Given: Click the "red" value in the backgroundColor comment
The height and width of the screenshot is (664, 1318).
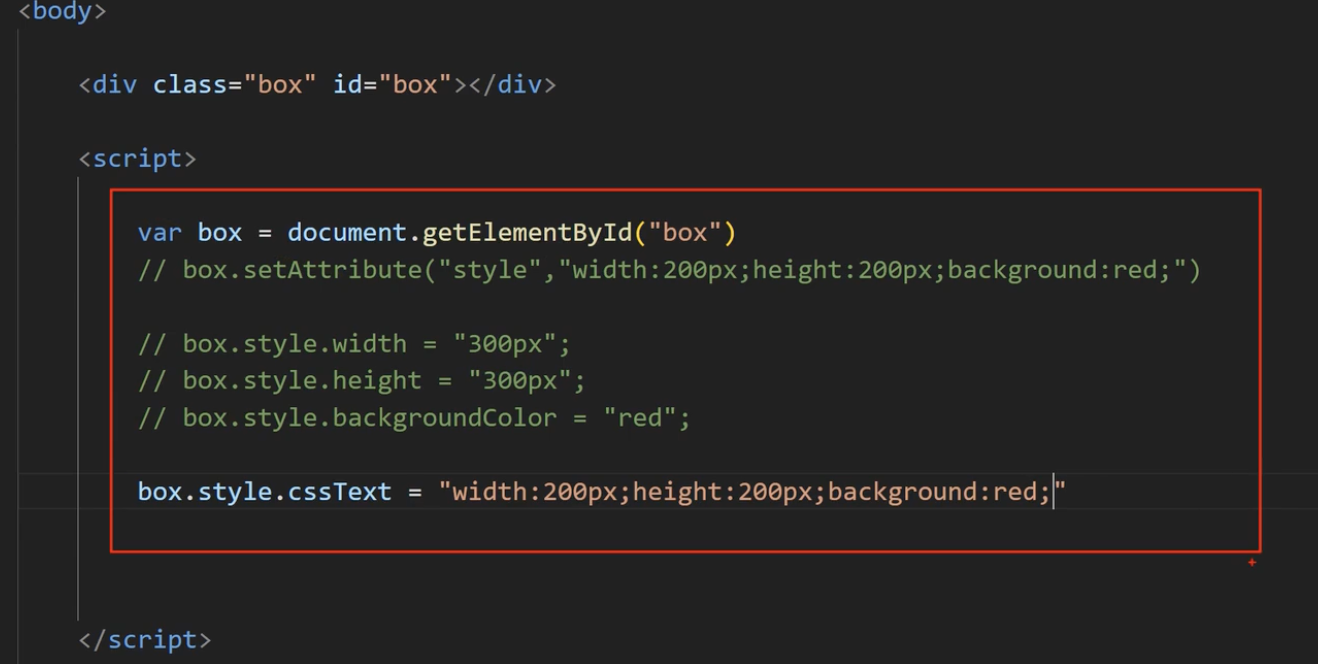Looking at the screenshot, I should pos(645,418).
